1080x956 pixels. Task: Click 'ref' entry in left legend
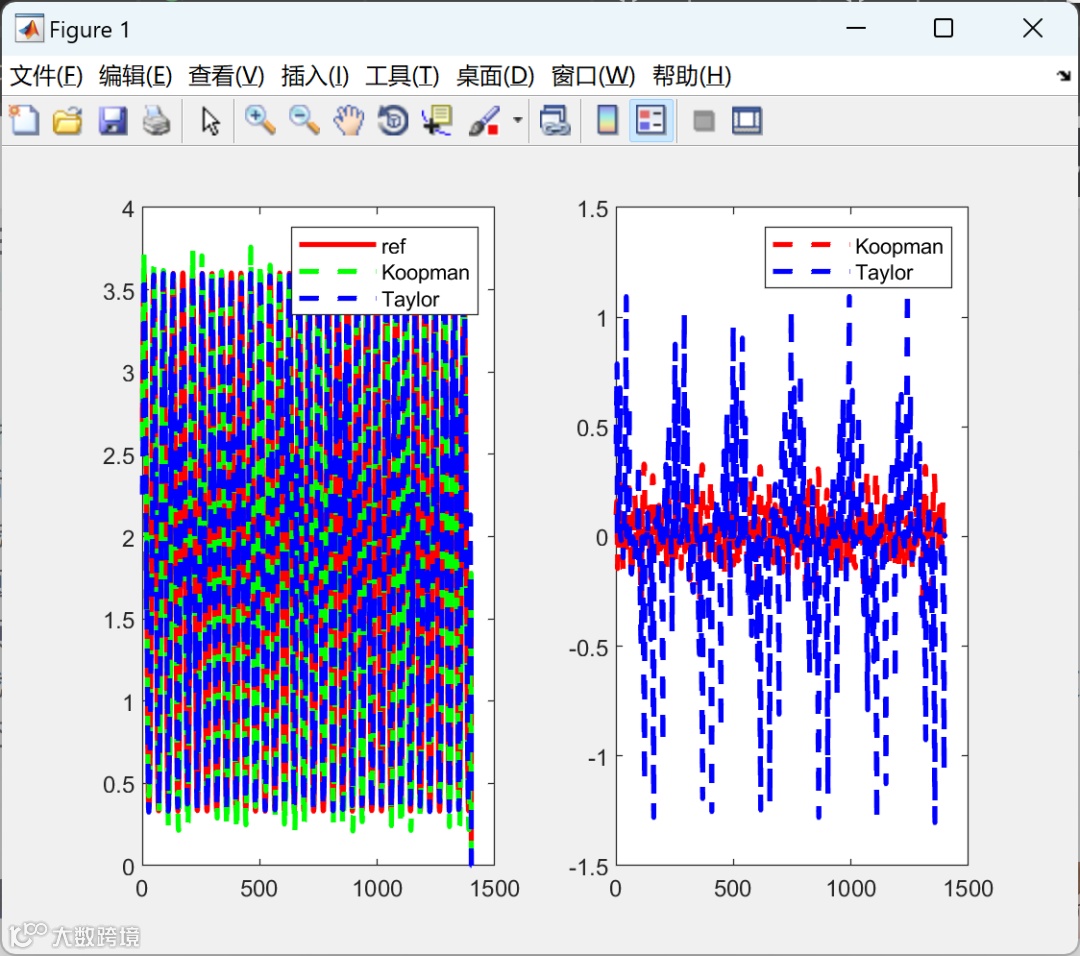[393, 246]
